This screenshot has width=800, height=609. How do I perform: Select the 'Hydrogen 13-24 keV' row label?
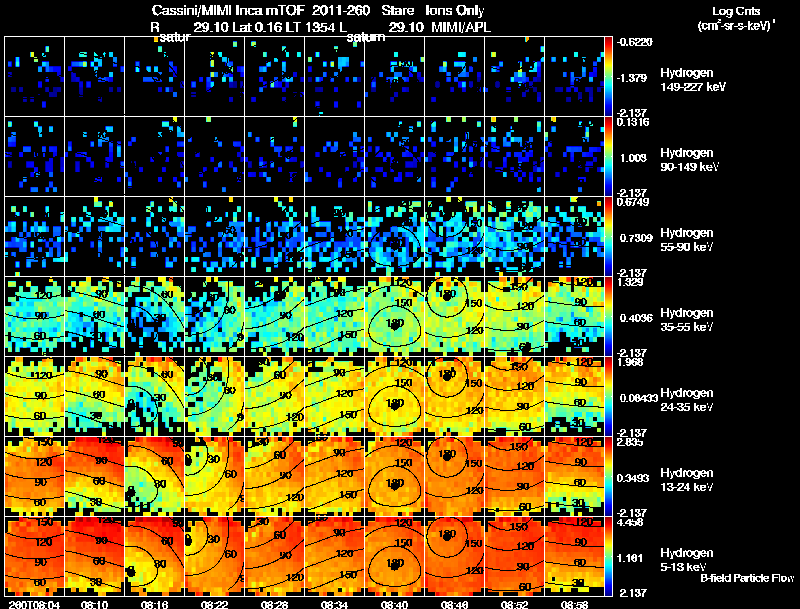coord(687,480)
